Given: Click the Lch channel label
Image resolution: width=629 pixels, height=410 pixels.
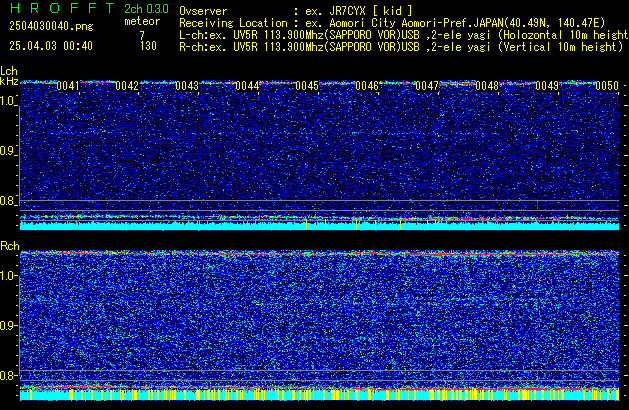Looking at the screenshot, I should (x=9, y=71).
